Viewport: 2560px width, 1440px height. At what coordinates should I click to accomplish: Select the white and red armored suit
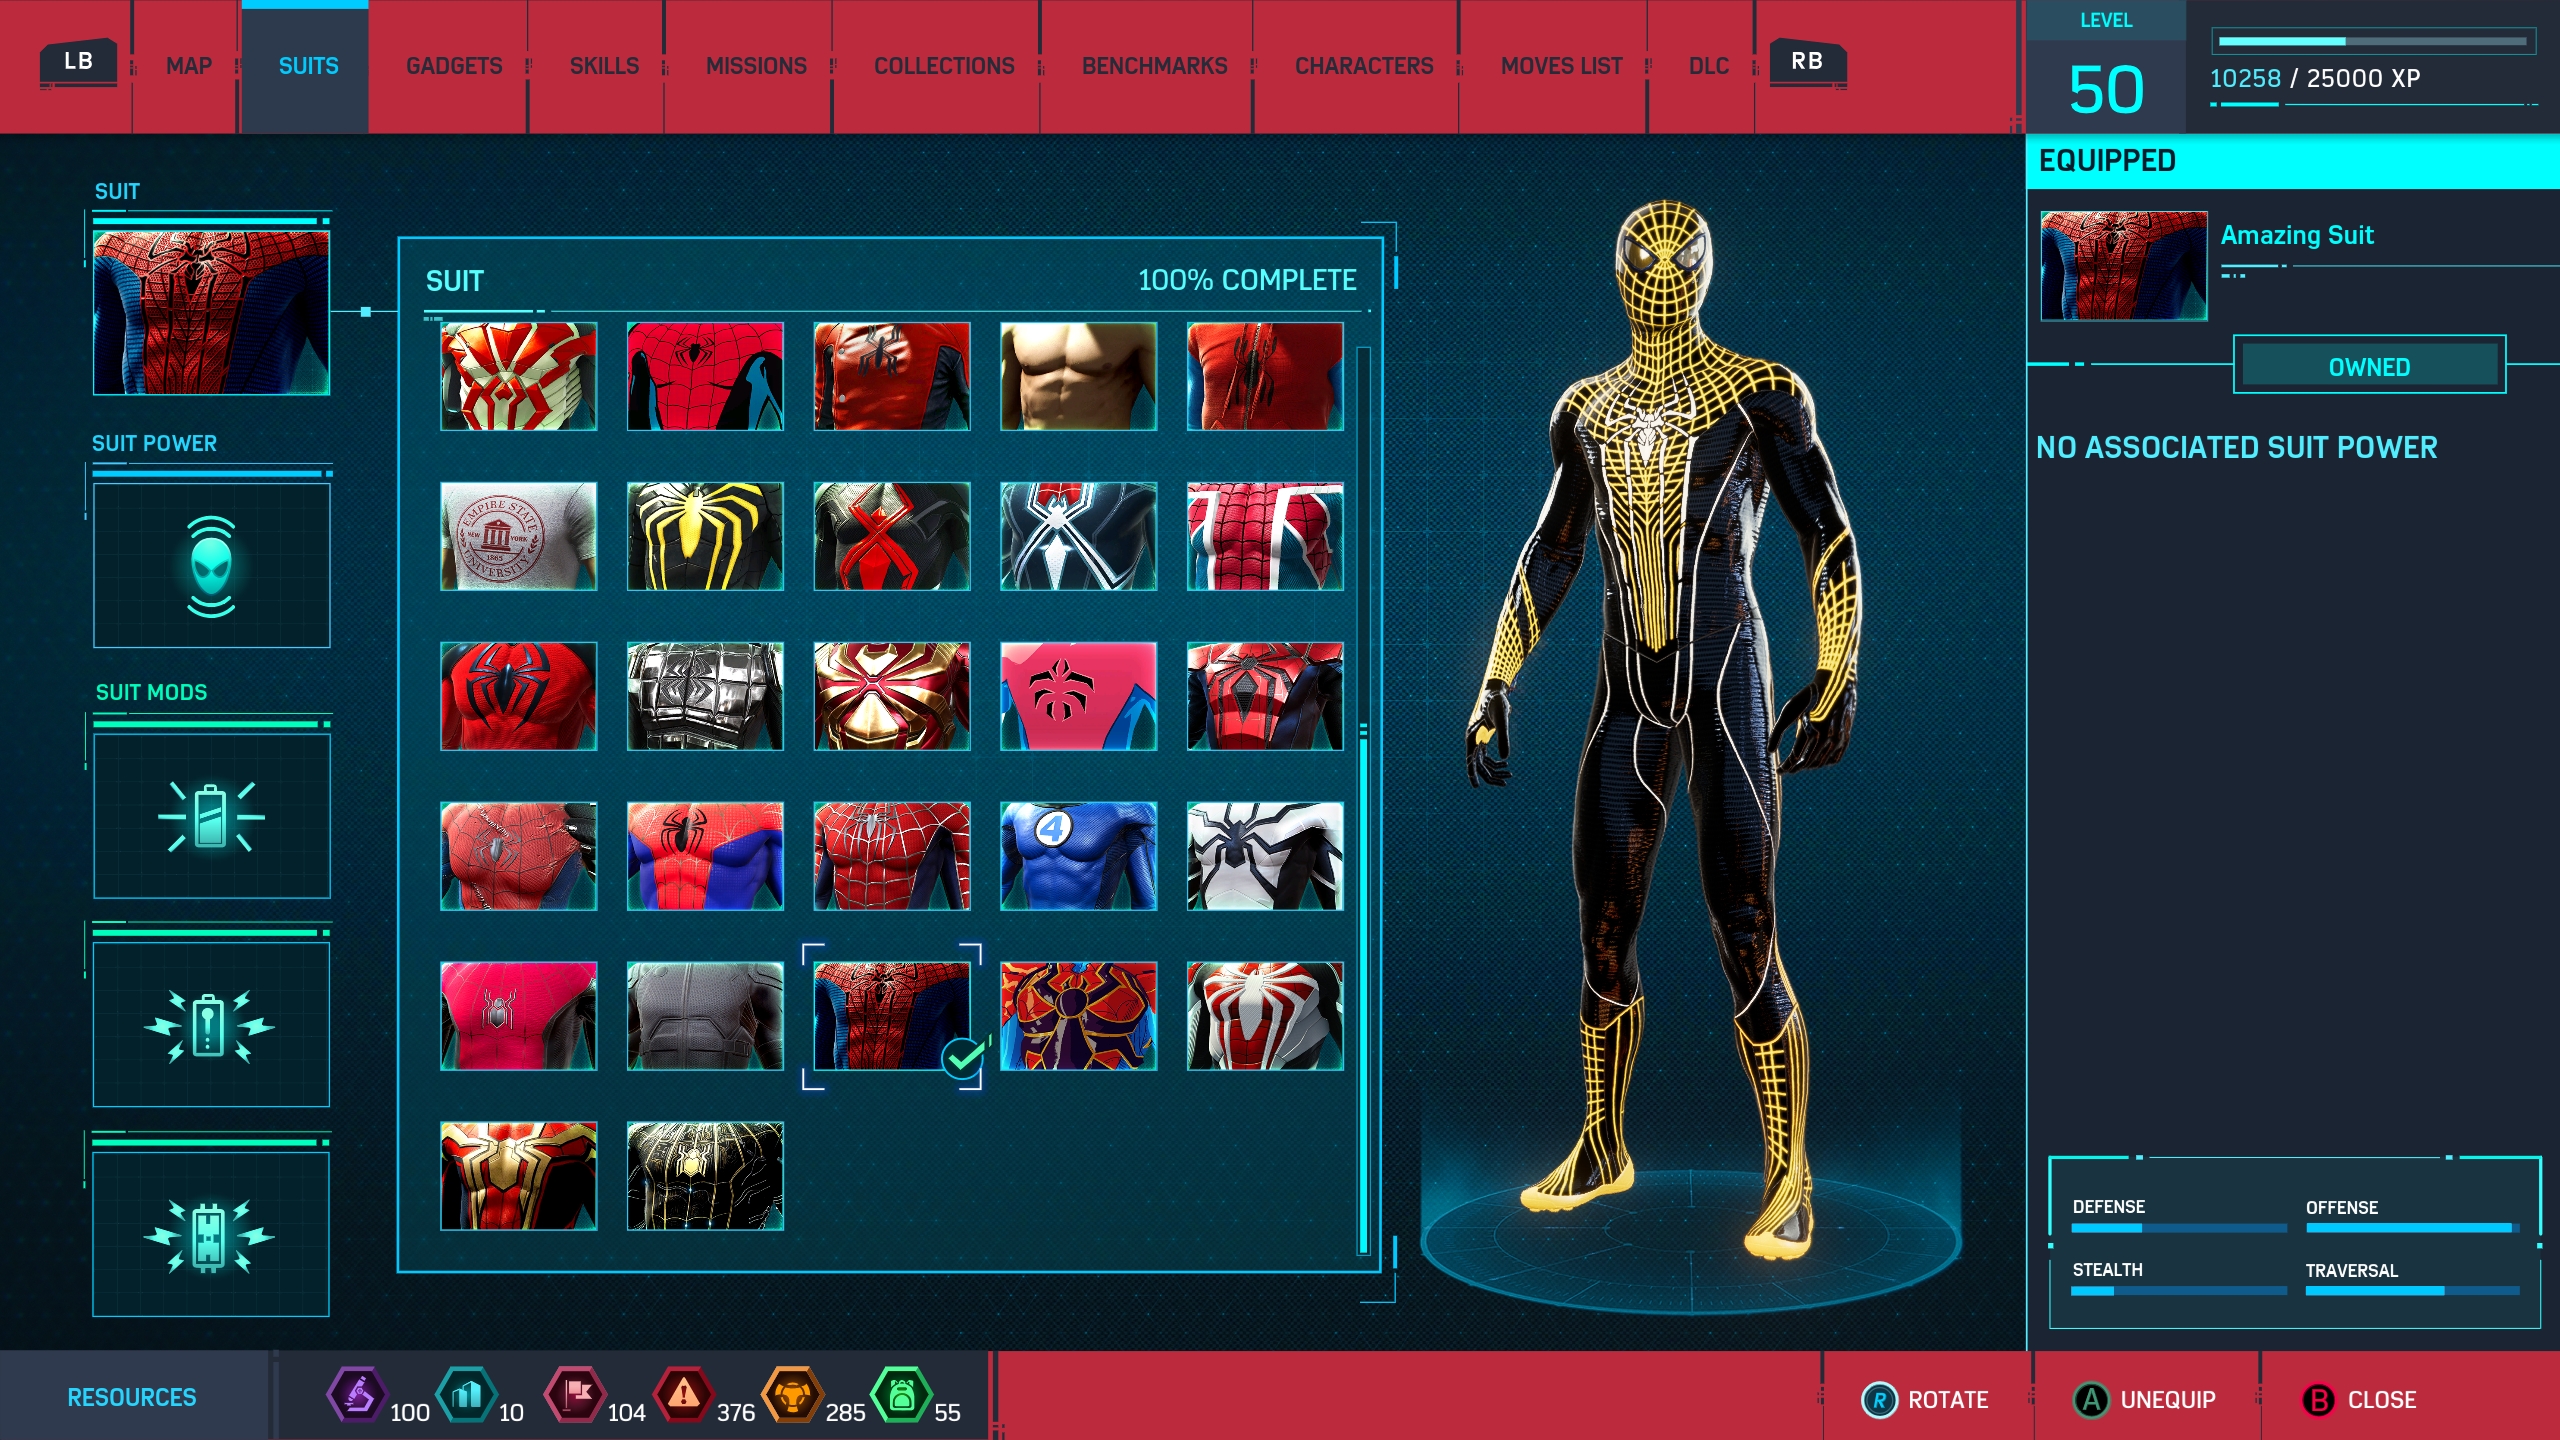pos(518,376)
